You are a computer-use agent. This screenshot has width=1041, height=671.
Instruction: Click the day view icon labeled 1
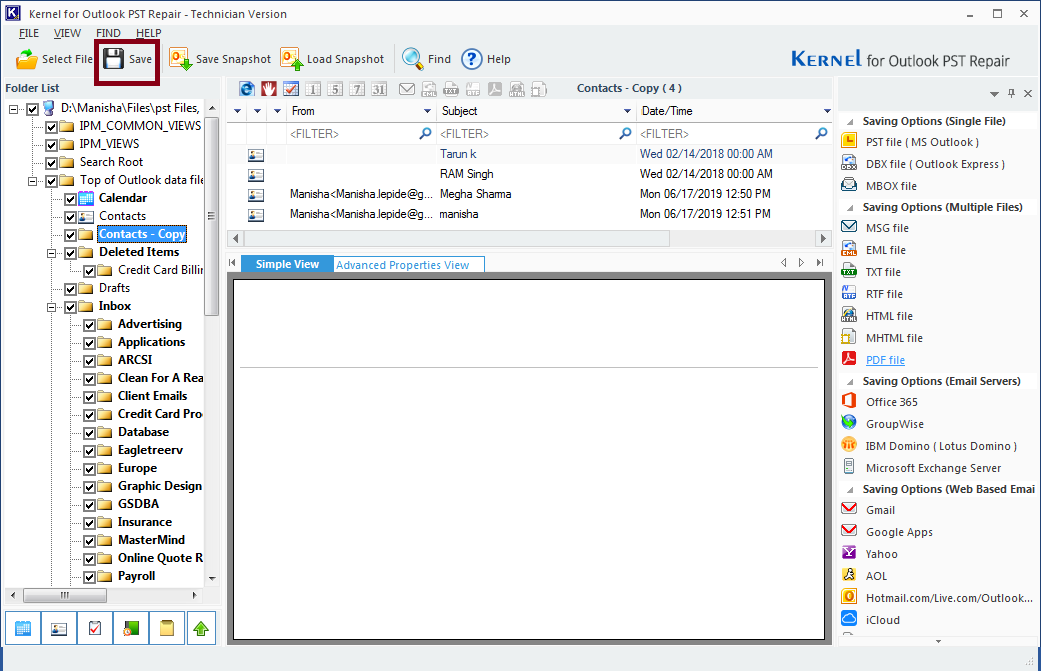[313, 89]
